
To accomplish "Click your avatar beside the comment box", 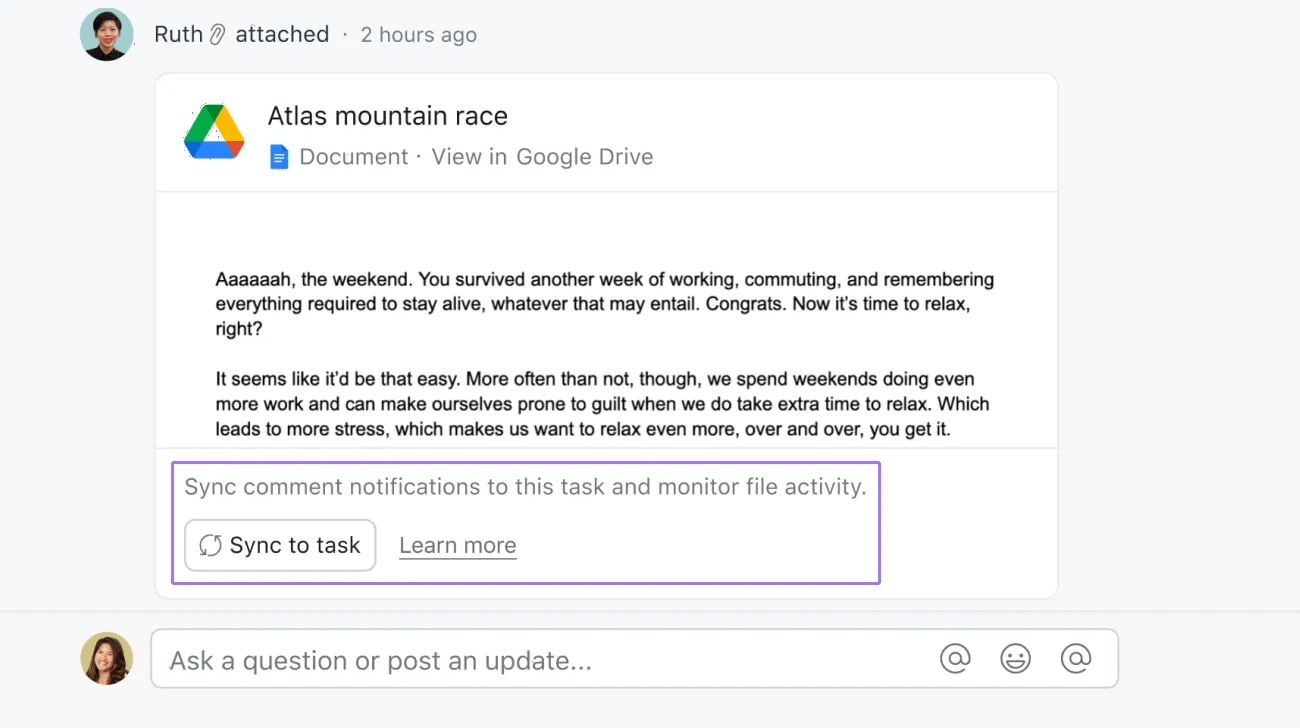I will [106, 658].
